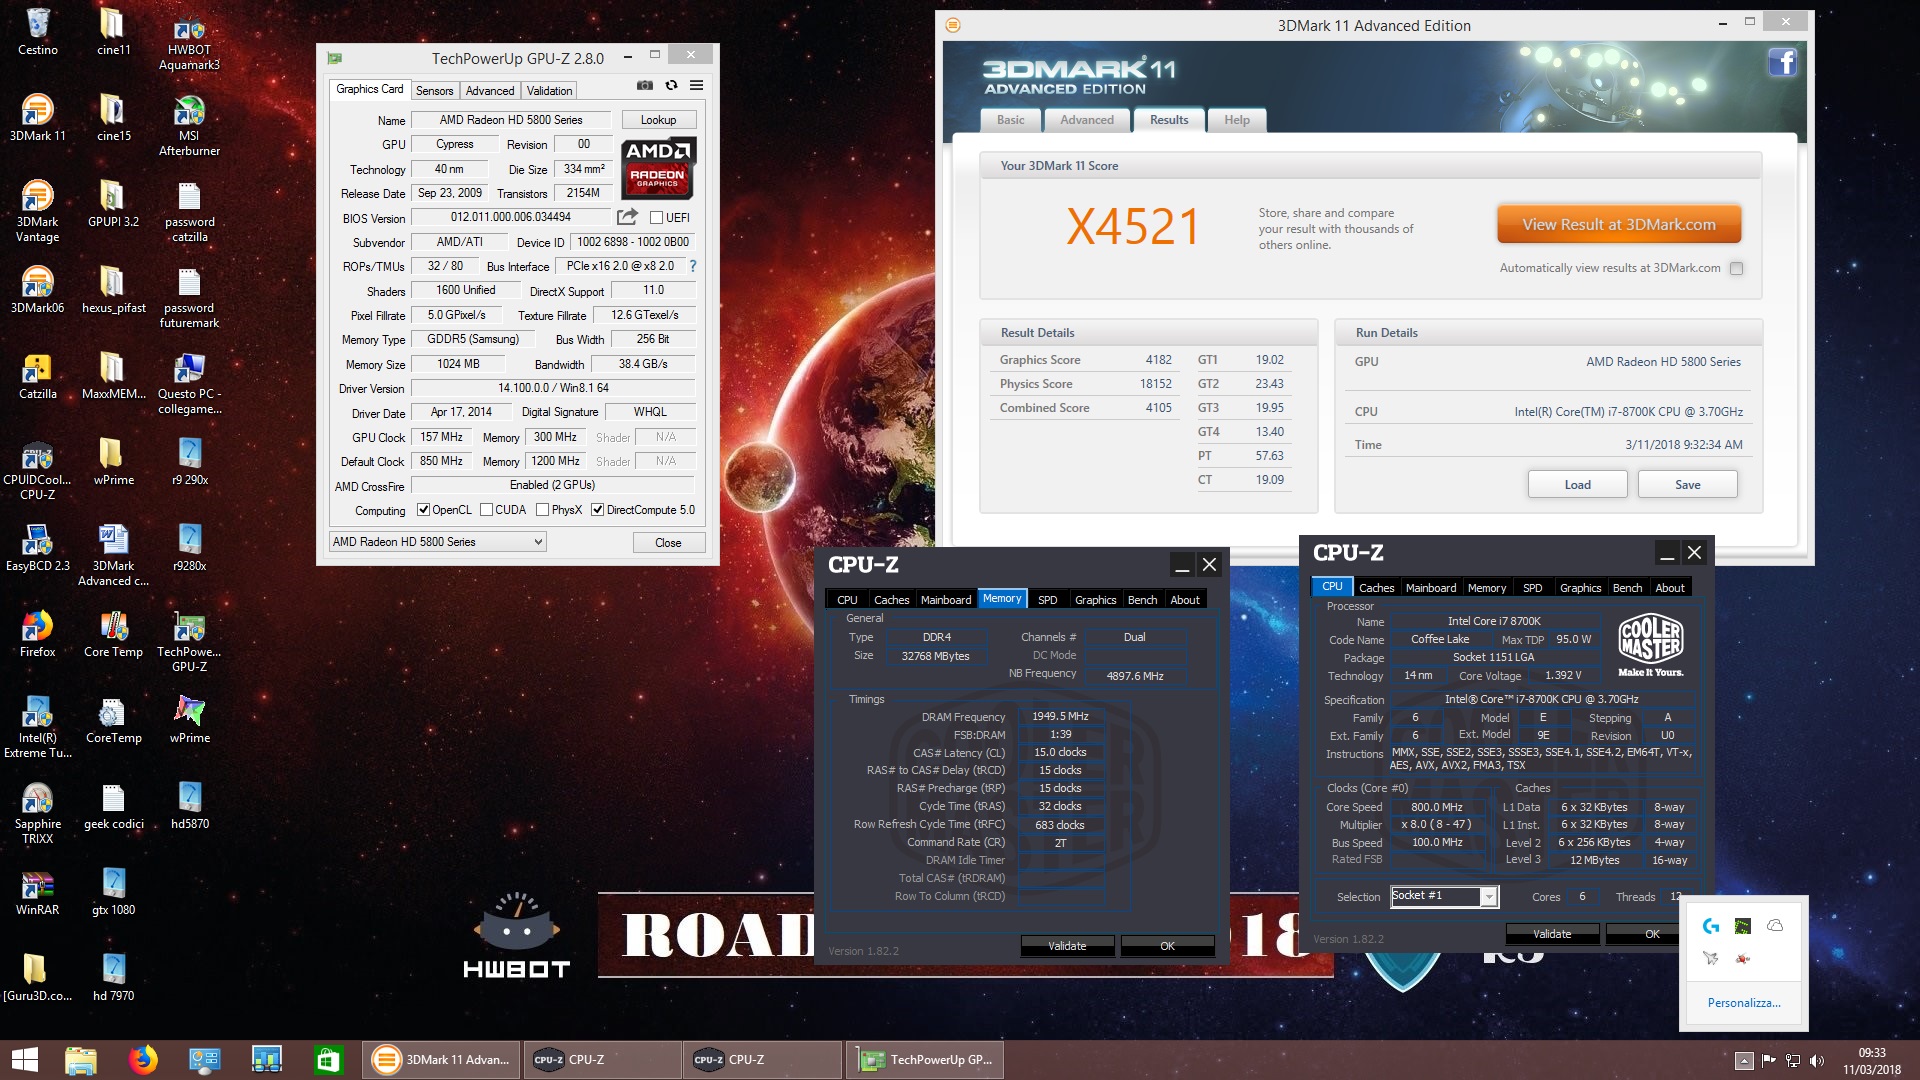Click the DRAM Frequency value 1949.5 MHz
This screenshot has width=1920, height=1080.
click(1060, 716)
